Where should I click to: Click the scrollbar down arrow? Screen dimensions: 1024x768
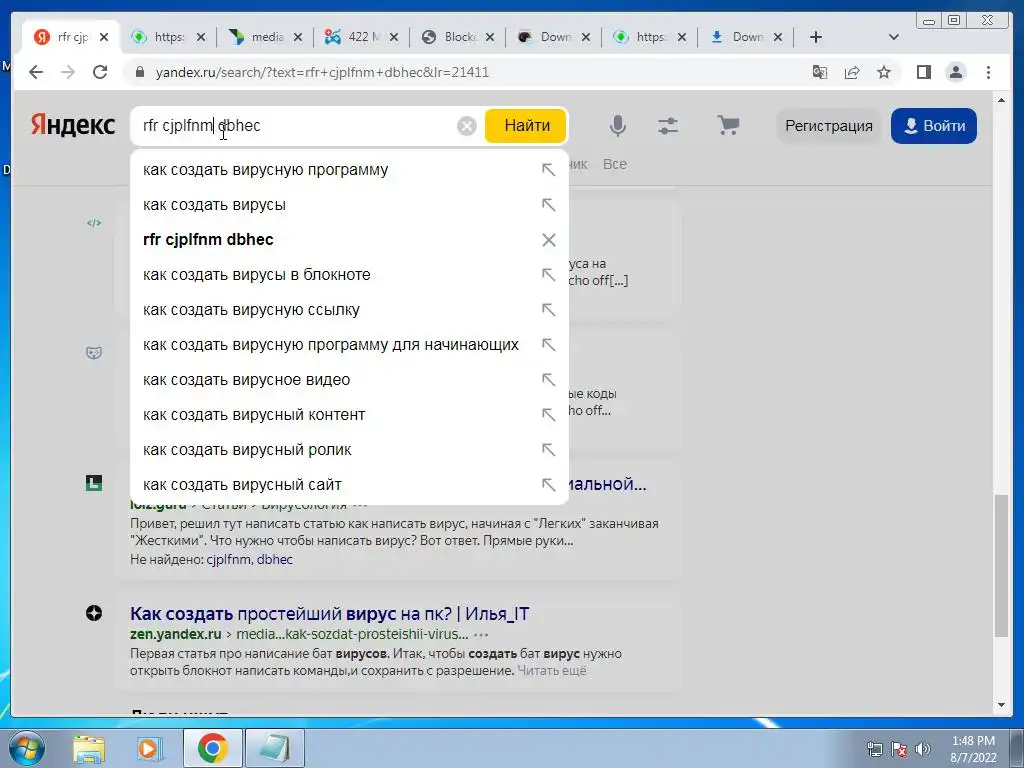point(1001,705)
